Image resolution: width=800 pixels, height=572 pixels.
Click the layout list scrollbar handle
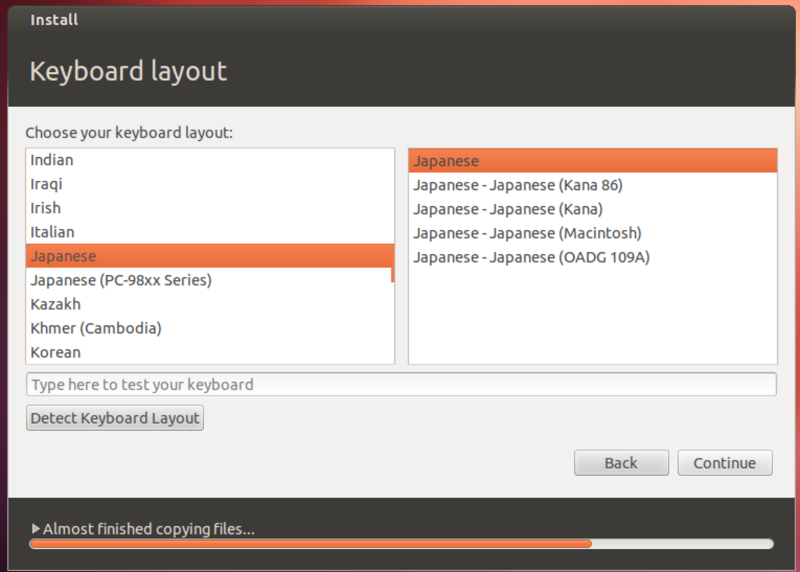point(393,263)
